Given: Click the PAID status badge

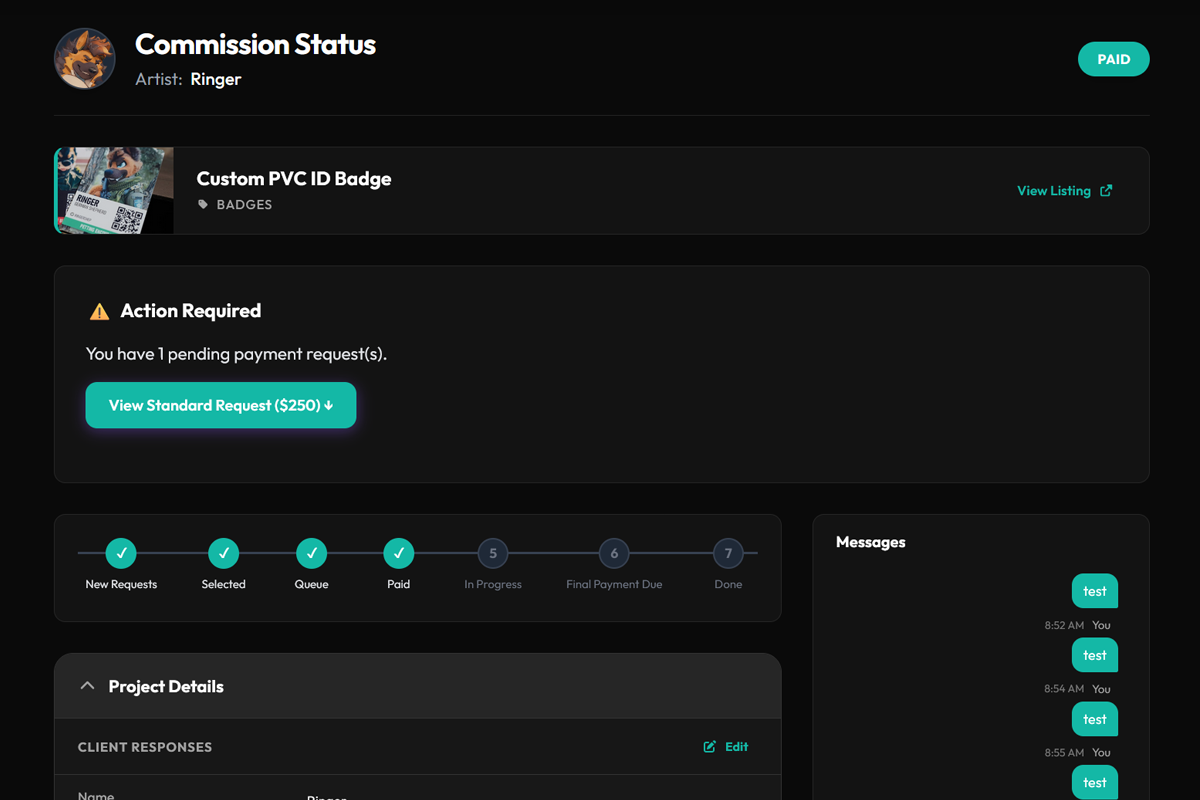Looking at the screenshot, I should pyautogui.click(x=1113, y=59).
